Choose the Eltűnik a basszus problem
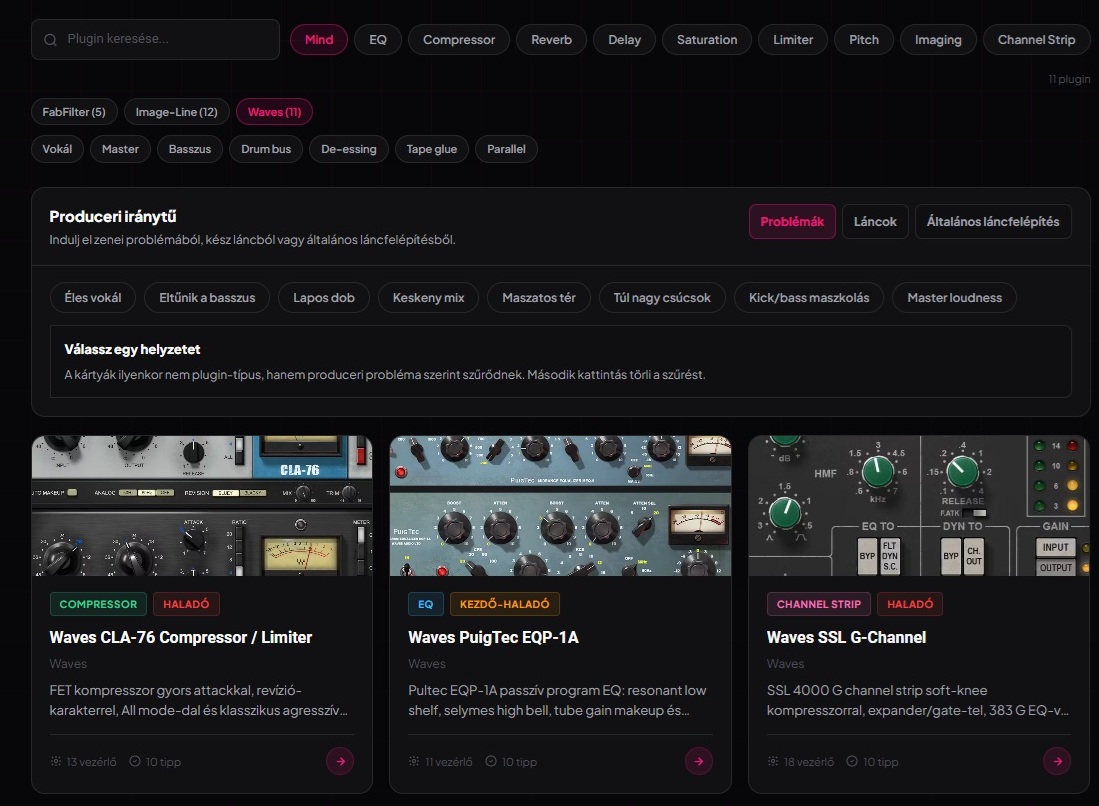The image size is (1099, 806). (x=207, y=298)
